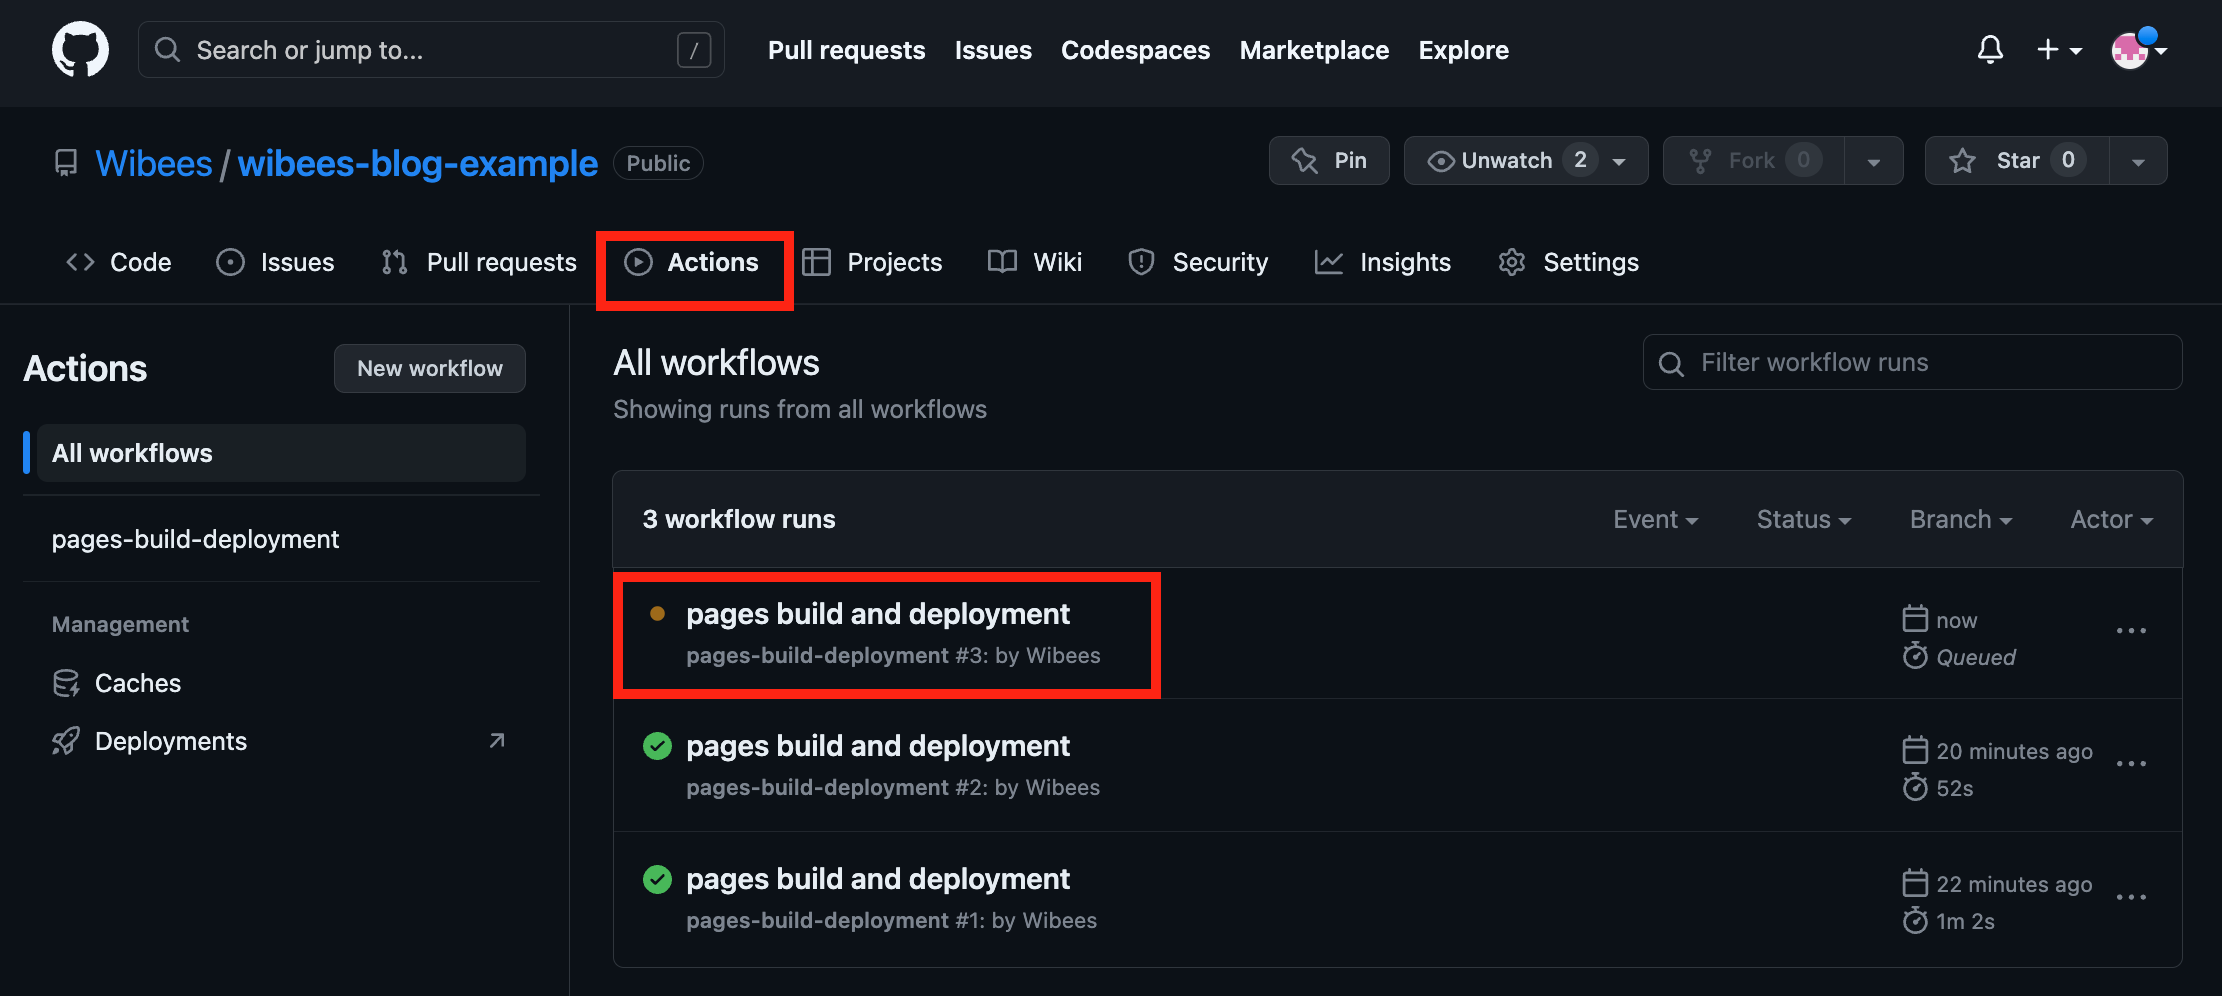Click the stopwatch icon next to Queued
Screen dimensions: 2222x996
[1915, 656]
